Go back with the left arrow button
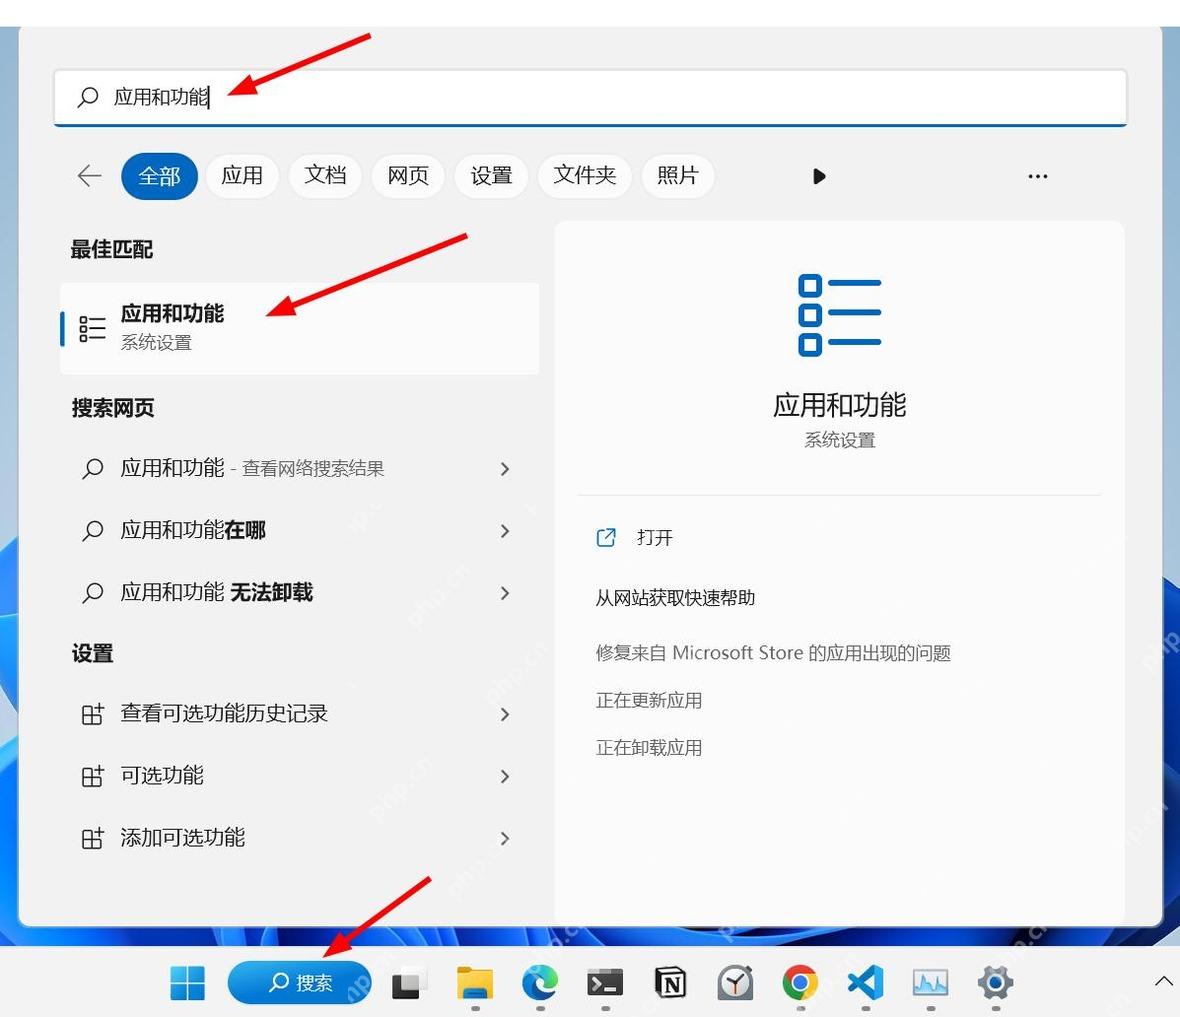 point(90,176)
